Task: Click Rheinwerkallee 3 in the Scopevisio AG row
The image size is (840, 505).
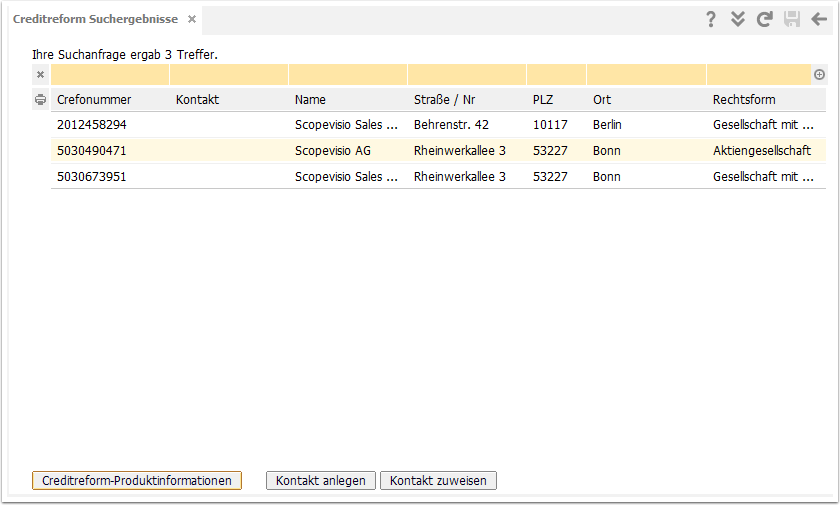Action: tap(460, 150)
